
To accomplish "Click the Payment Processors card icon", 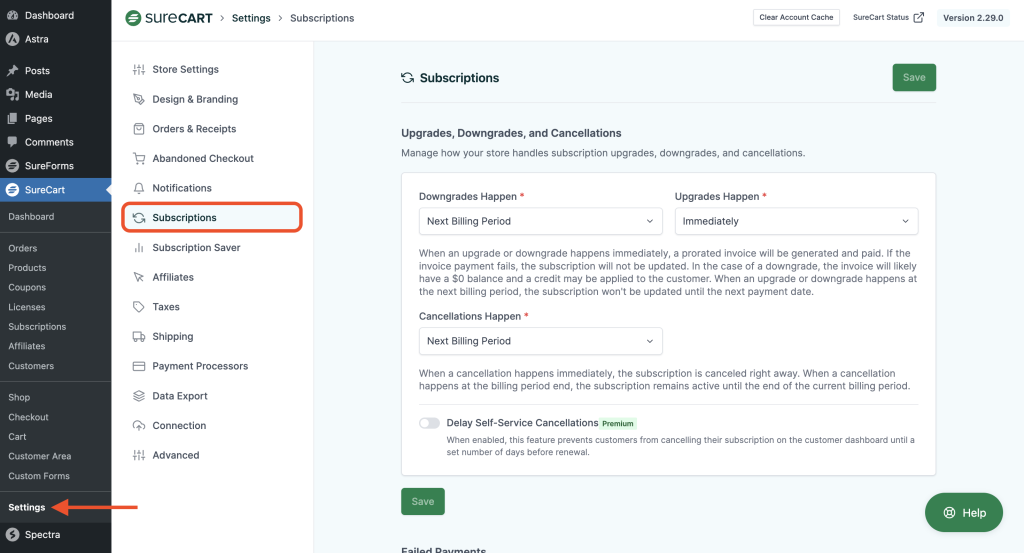I will pyautogui.click(x=139, y=366).
